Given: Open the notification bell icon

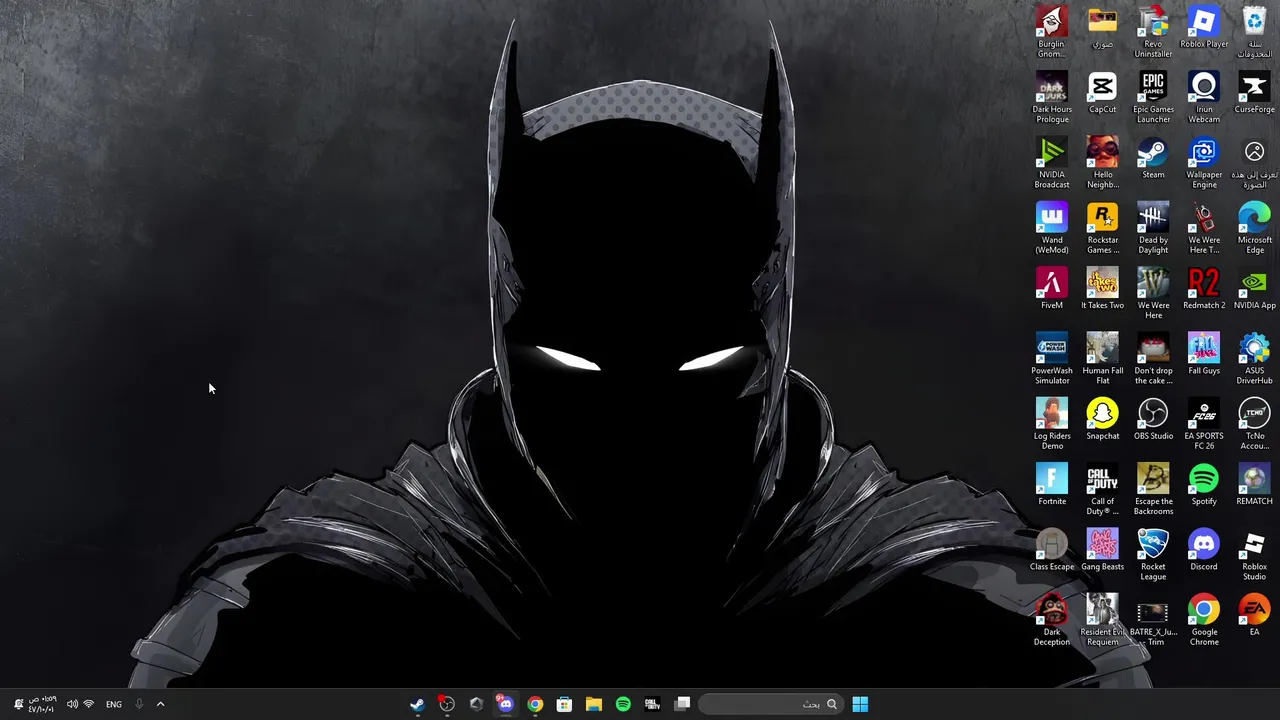Looking at the screenshot, I should (18, 704).
